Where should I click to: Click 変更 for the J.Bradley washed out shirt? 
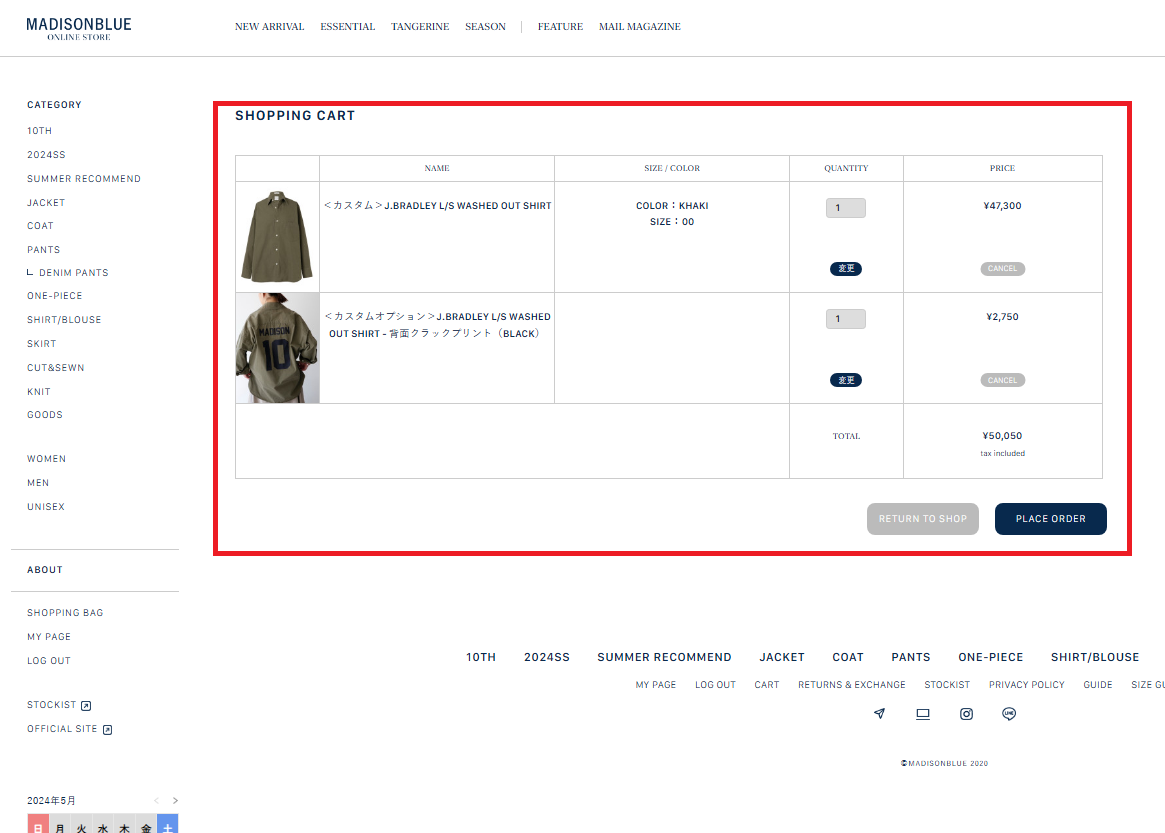tap(846, 268)
